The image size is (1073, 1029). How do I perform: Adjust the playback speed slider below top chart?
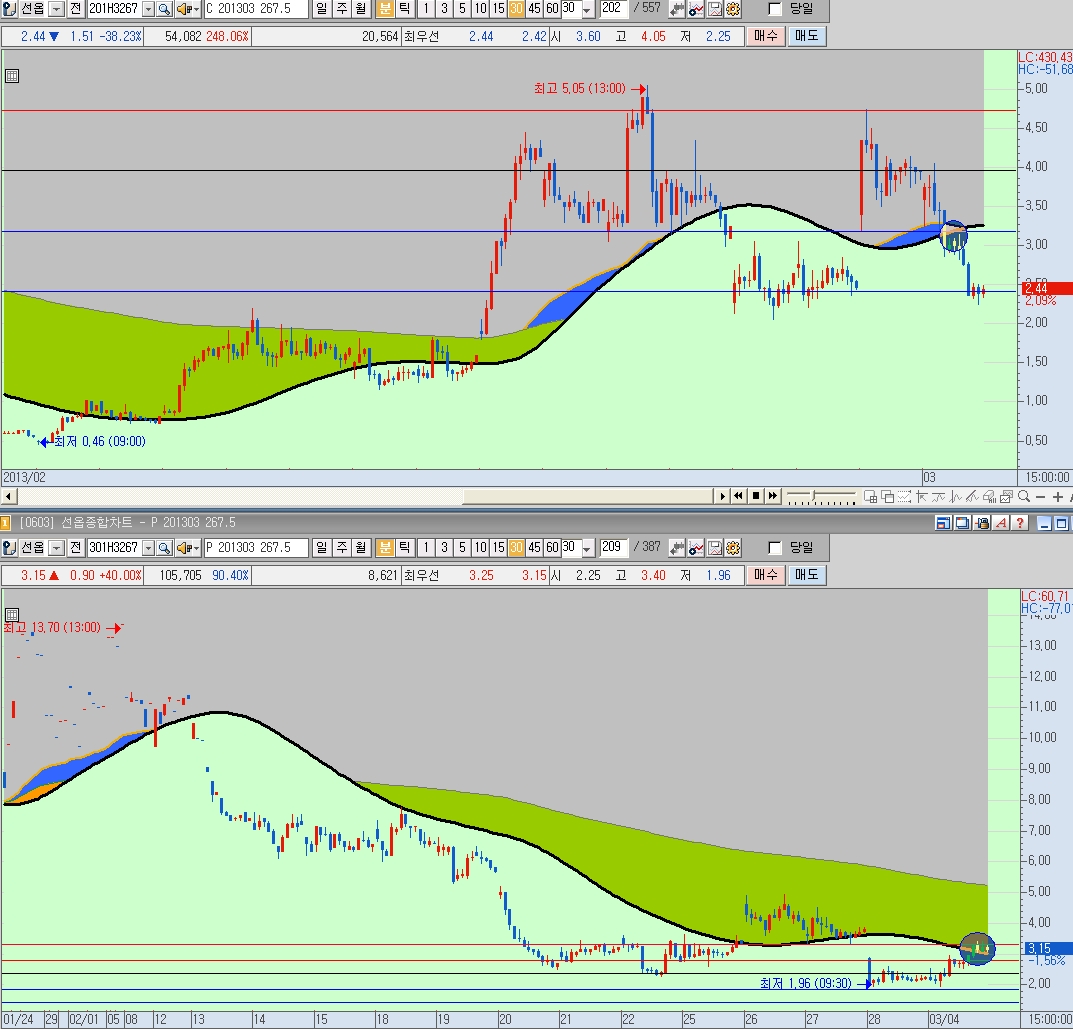click(814, 496)
